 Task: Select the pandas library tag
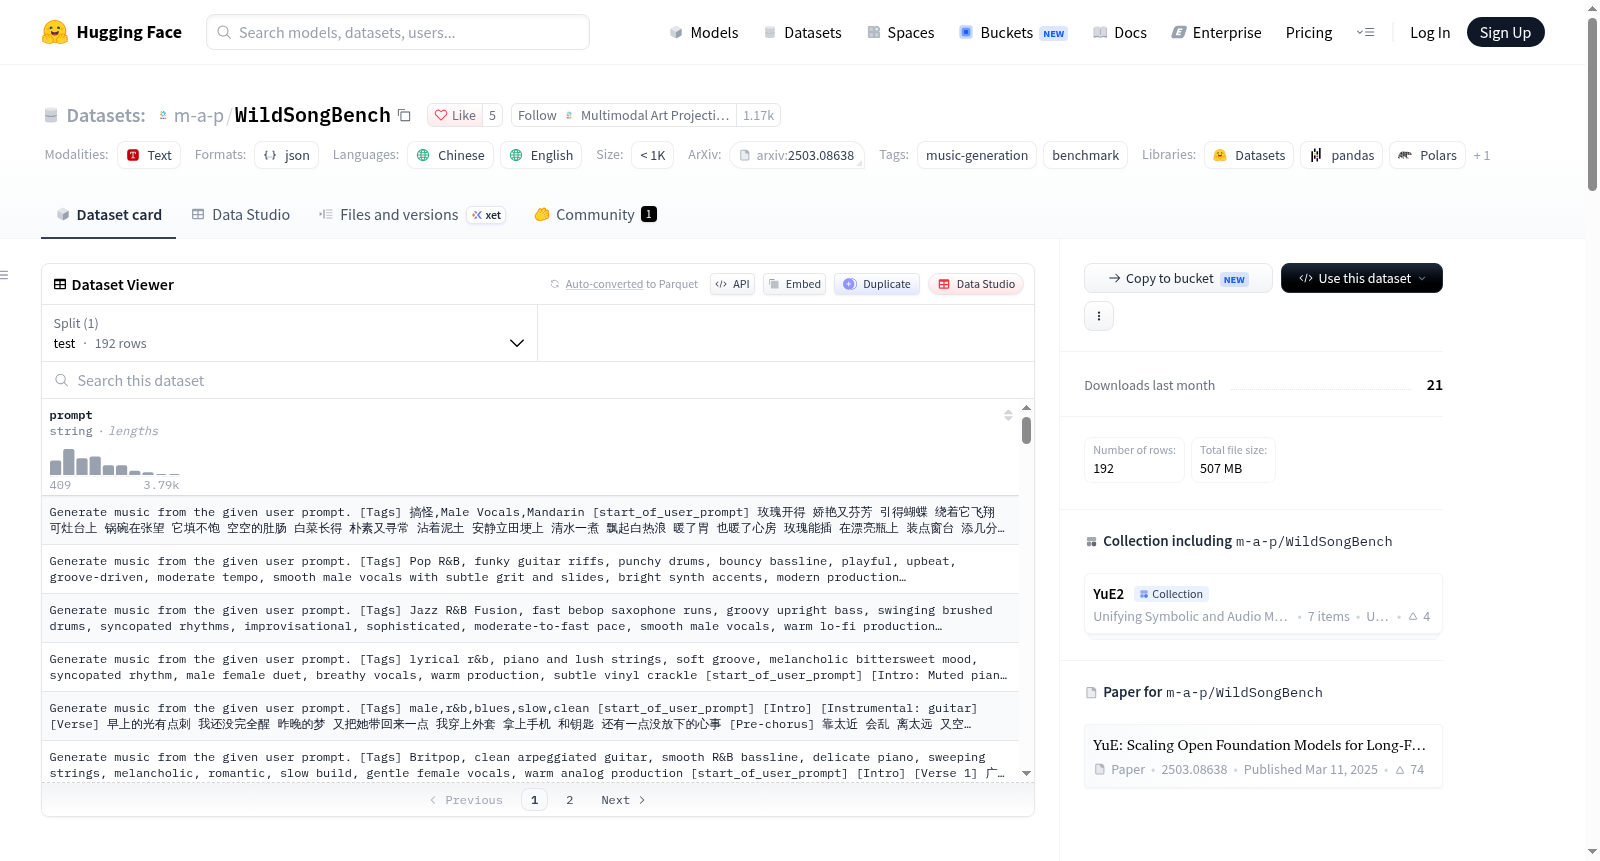click(x=1342, y=155)
